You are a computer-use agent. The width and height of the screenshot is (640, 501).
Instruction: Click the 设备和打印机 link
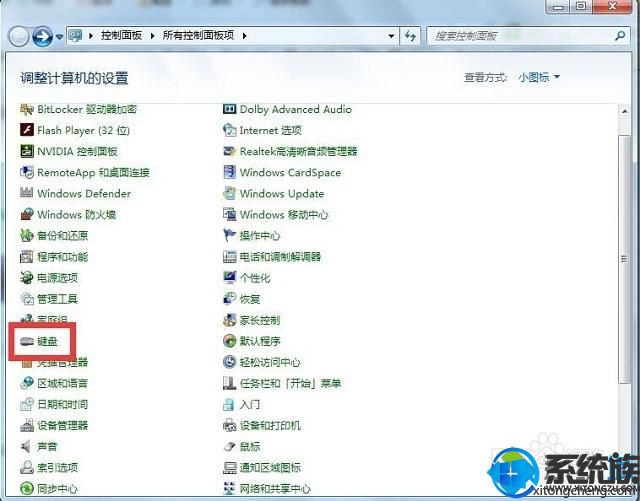click(x=270, y=425)
